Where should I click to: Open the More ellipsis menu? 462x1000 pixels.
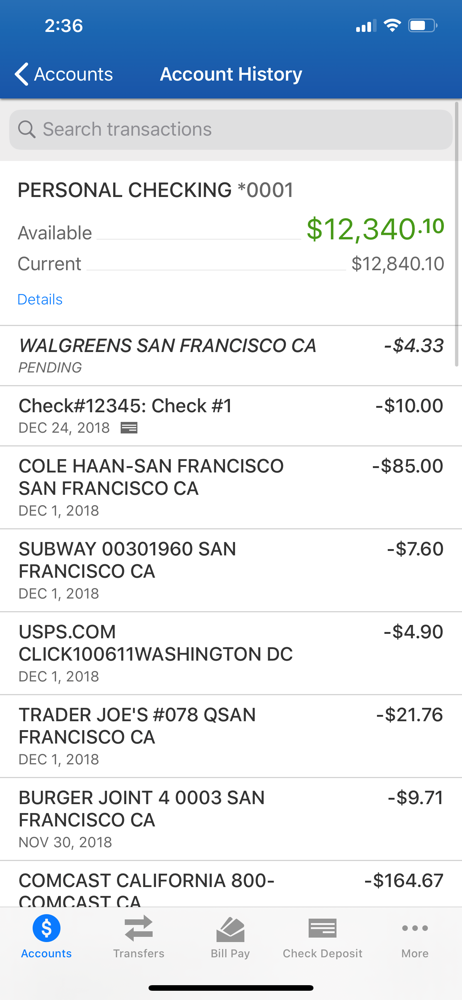click(415, 928)
